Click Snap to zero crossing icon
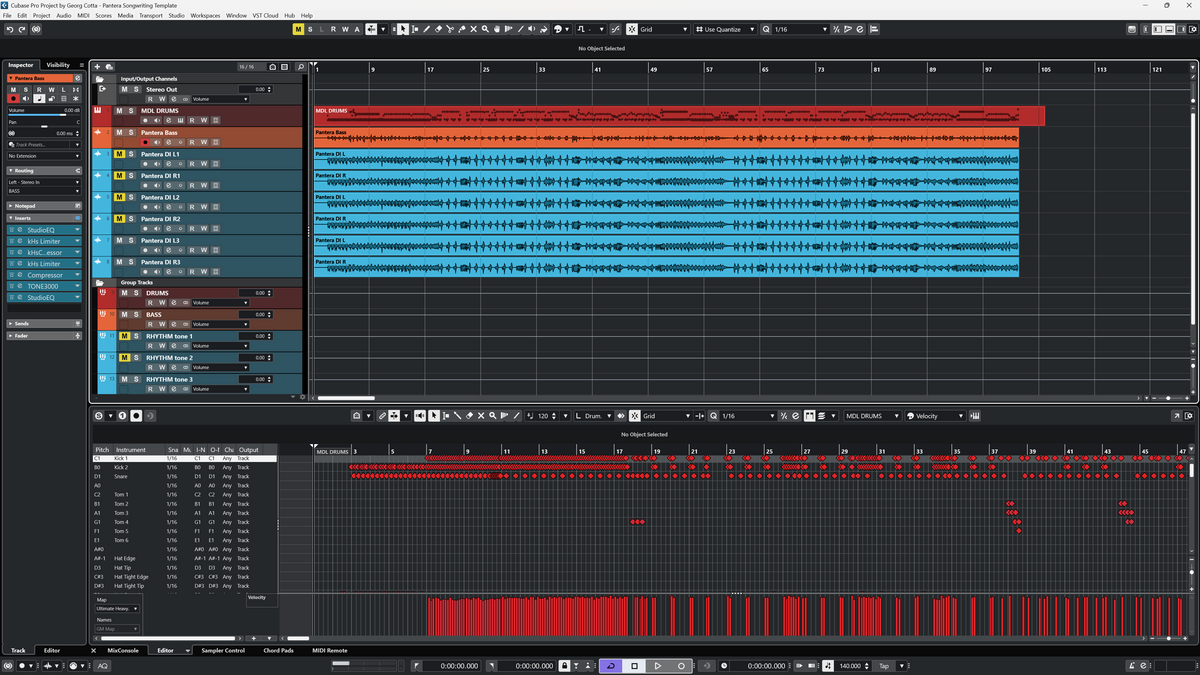 [615, 29]
